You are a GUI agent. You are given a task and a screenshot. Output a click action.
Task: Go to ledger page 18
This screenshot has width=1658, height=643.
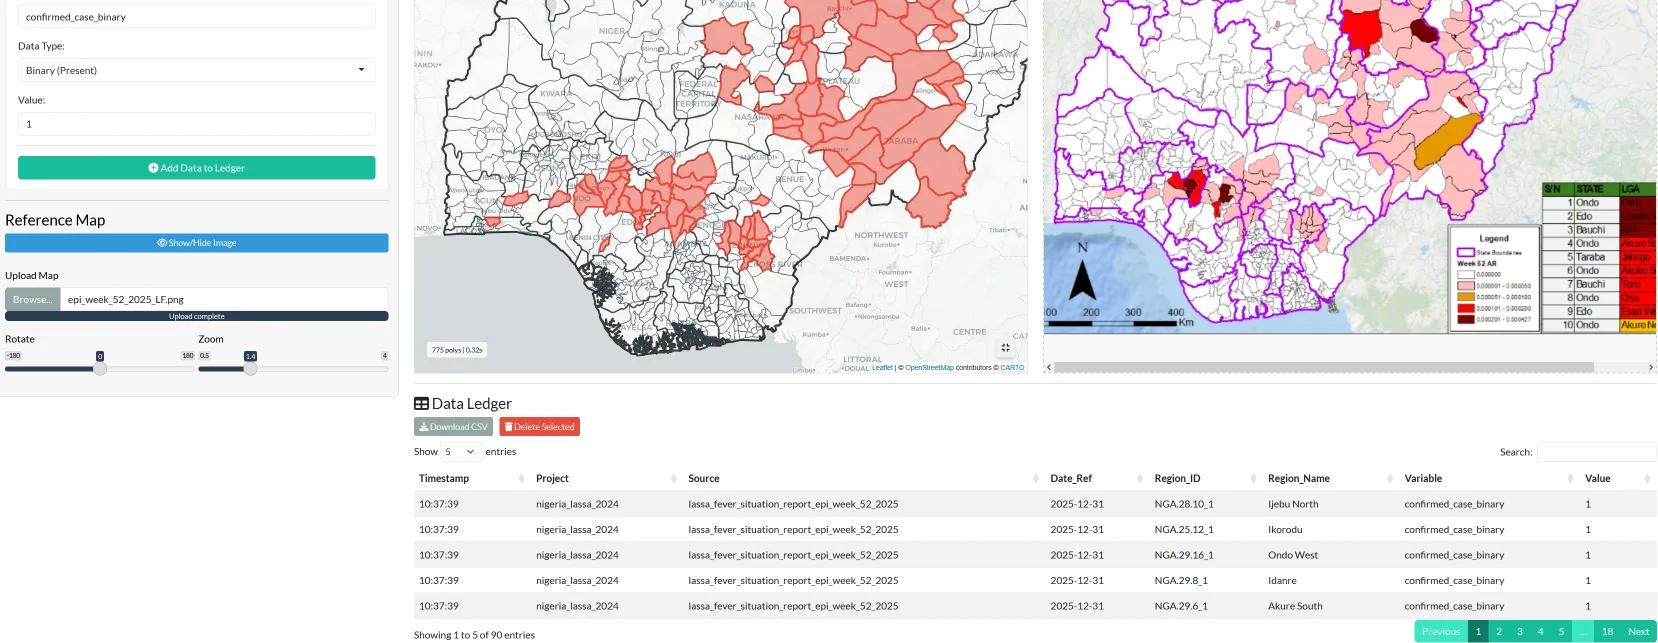(x=1608, y=632)
